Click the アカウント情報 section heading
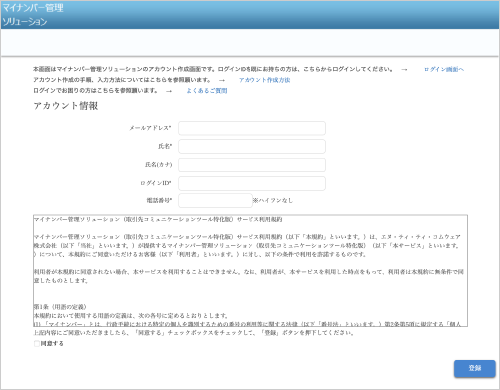This screenshot has height=390, width=500. coord(65,106)
